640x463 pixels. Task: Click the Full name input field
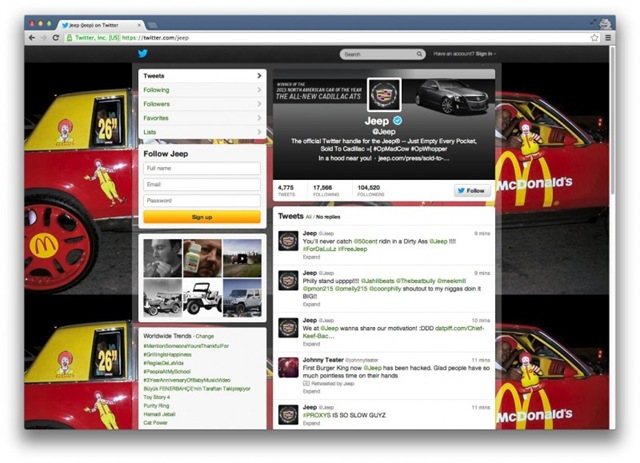coord(201,169)
